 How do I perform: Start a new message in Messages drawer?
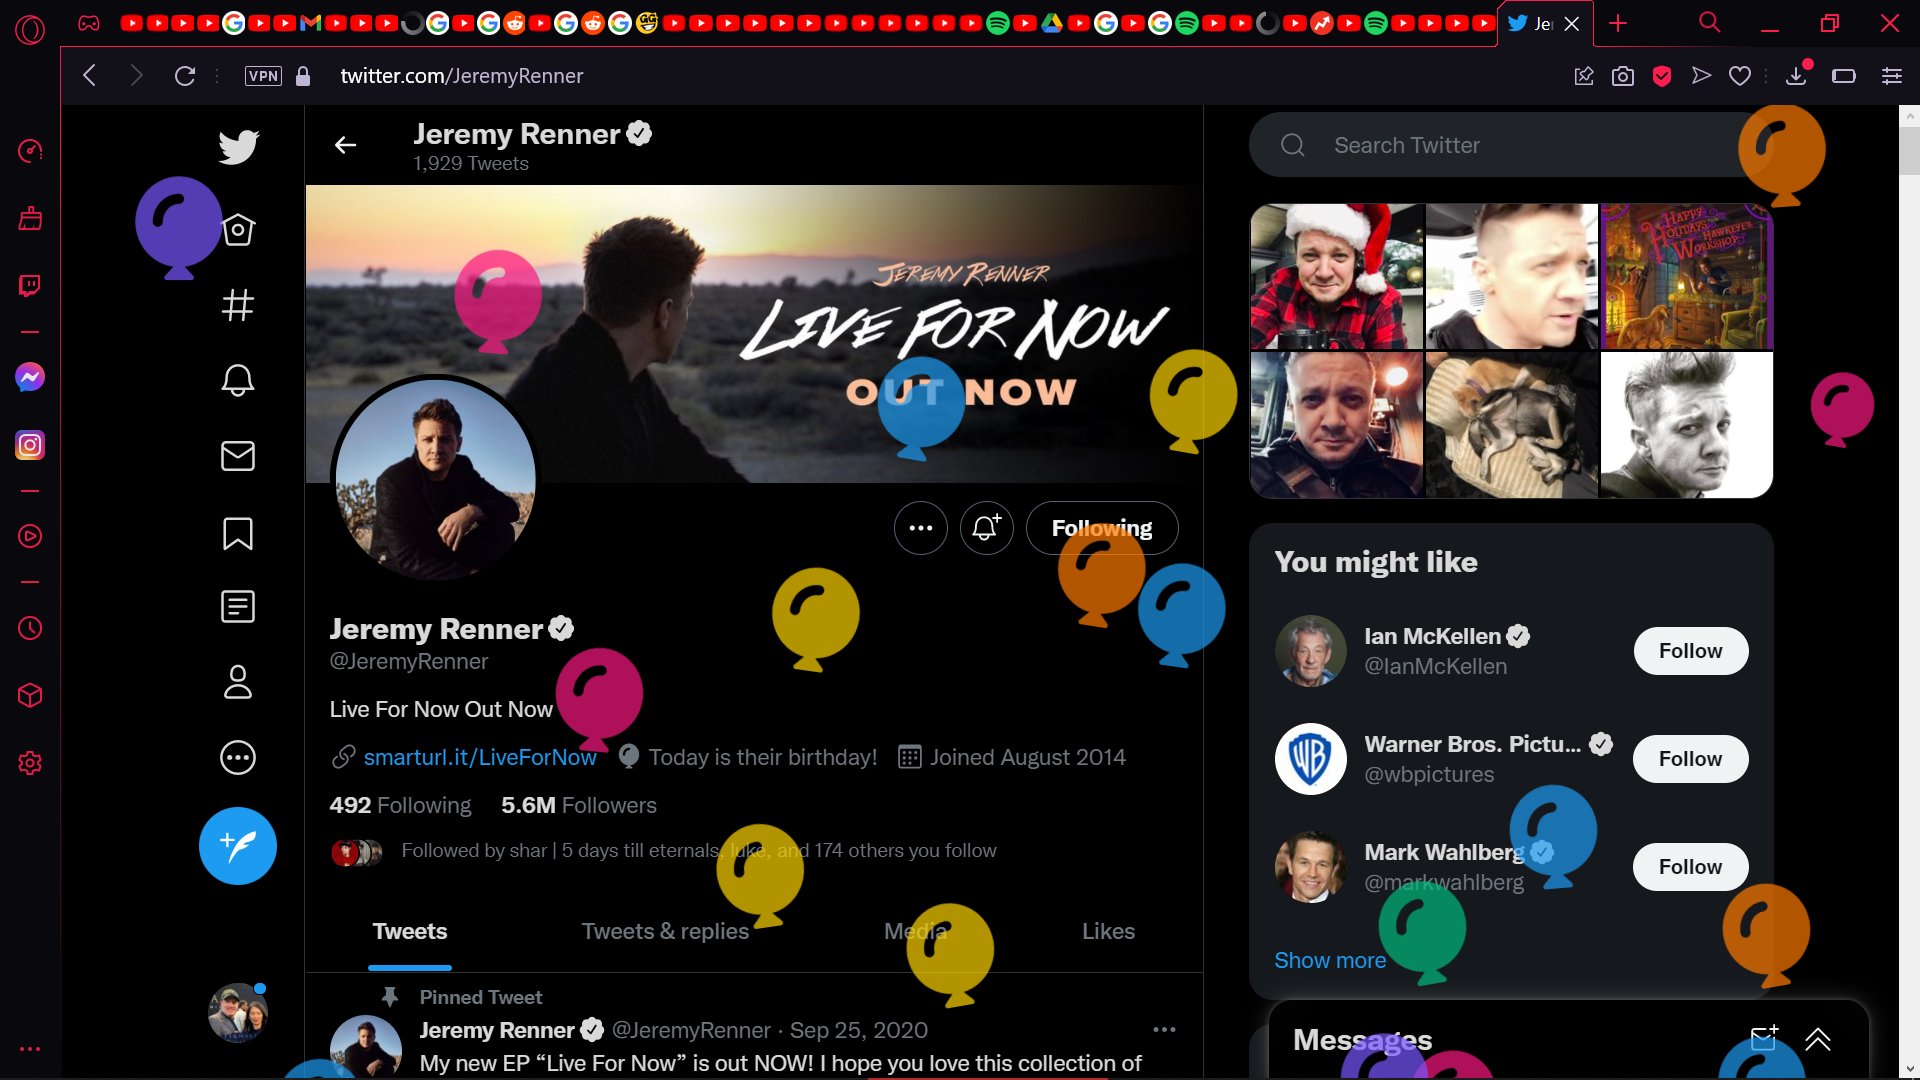click(1764, 1039)
